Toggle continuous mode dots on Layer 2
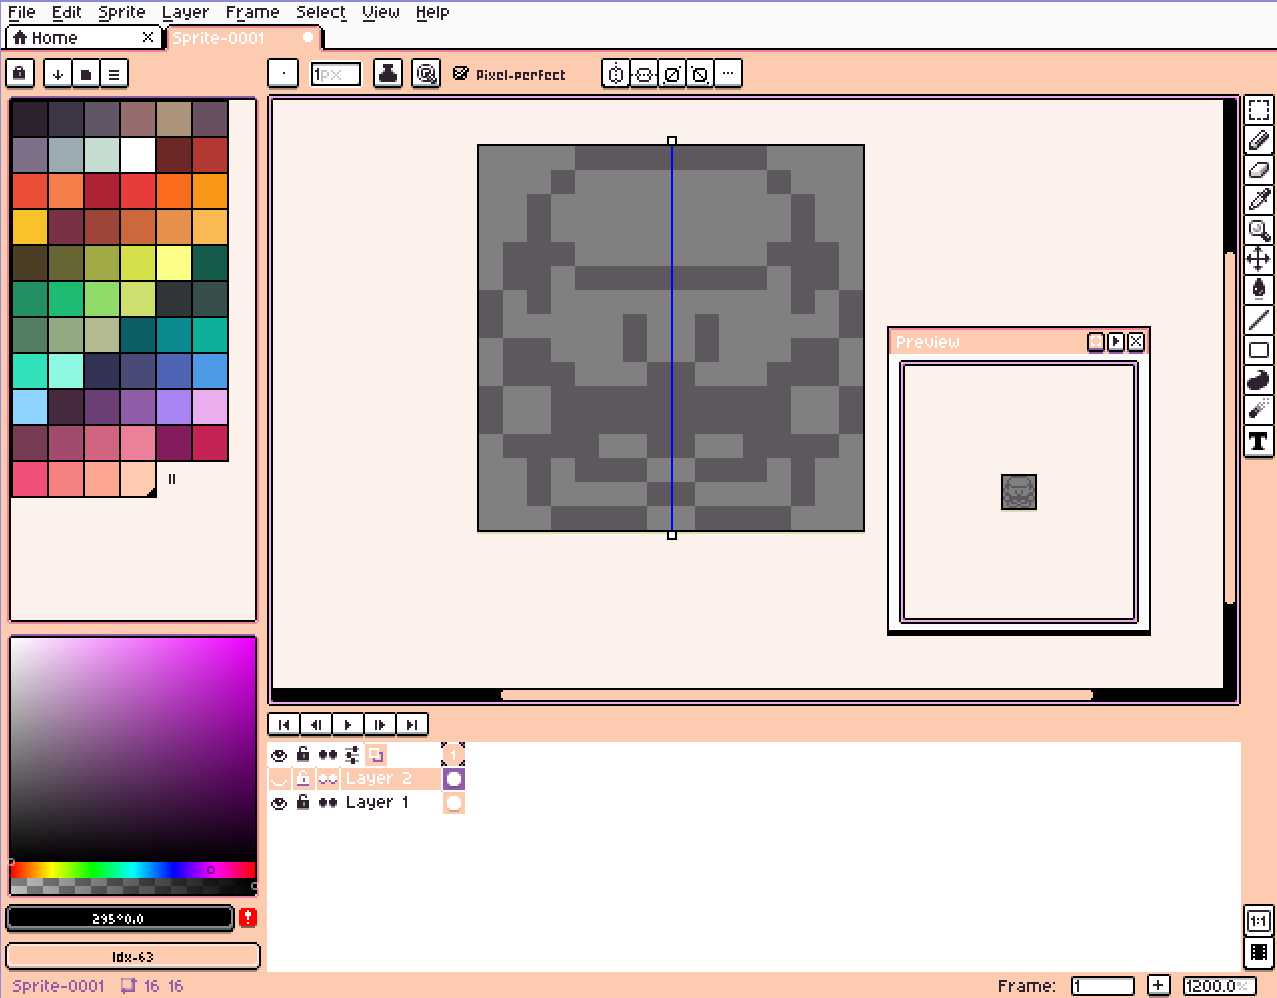Image resolution: width=1277 pixels, height=998 pixels. coord(328,779)
